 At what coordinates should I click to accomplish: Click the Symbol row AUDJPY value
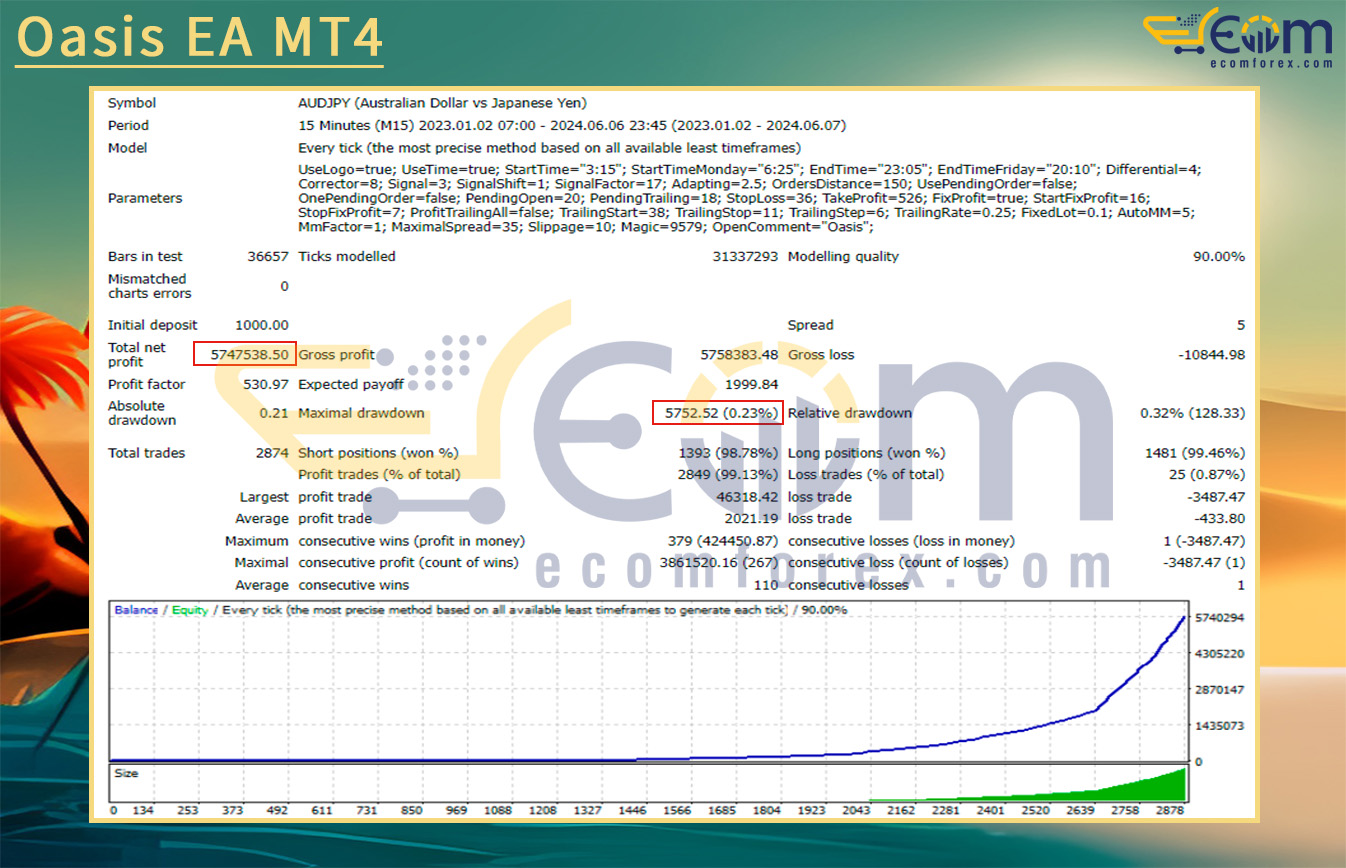442,103
